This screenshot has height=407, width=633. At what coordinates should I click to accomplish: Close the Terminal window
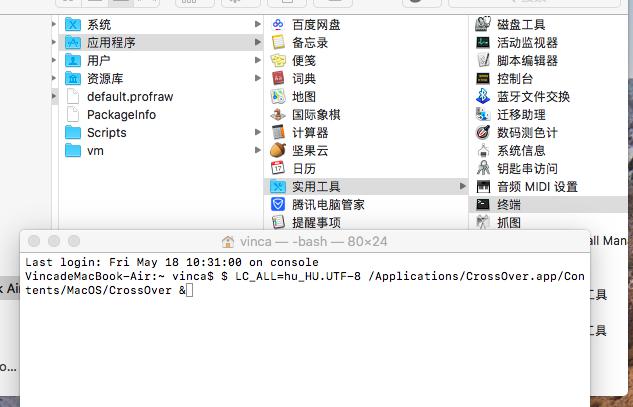click(x=34, y=241)
